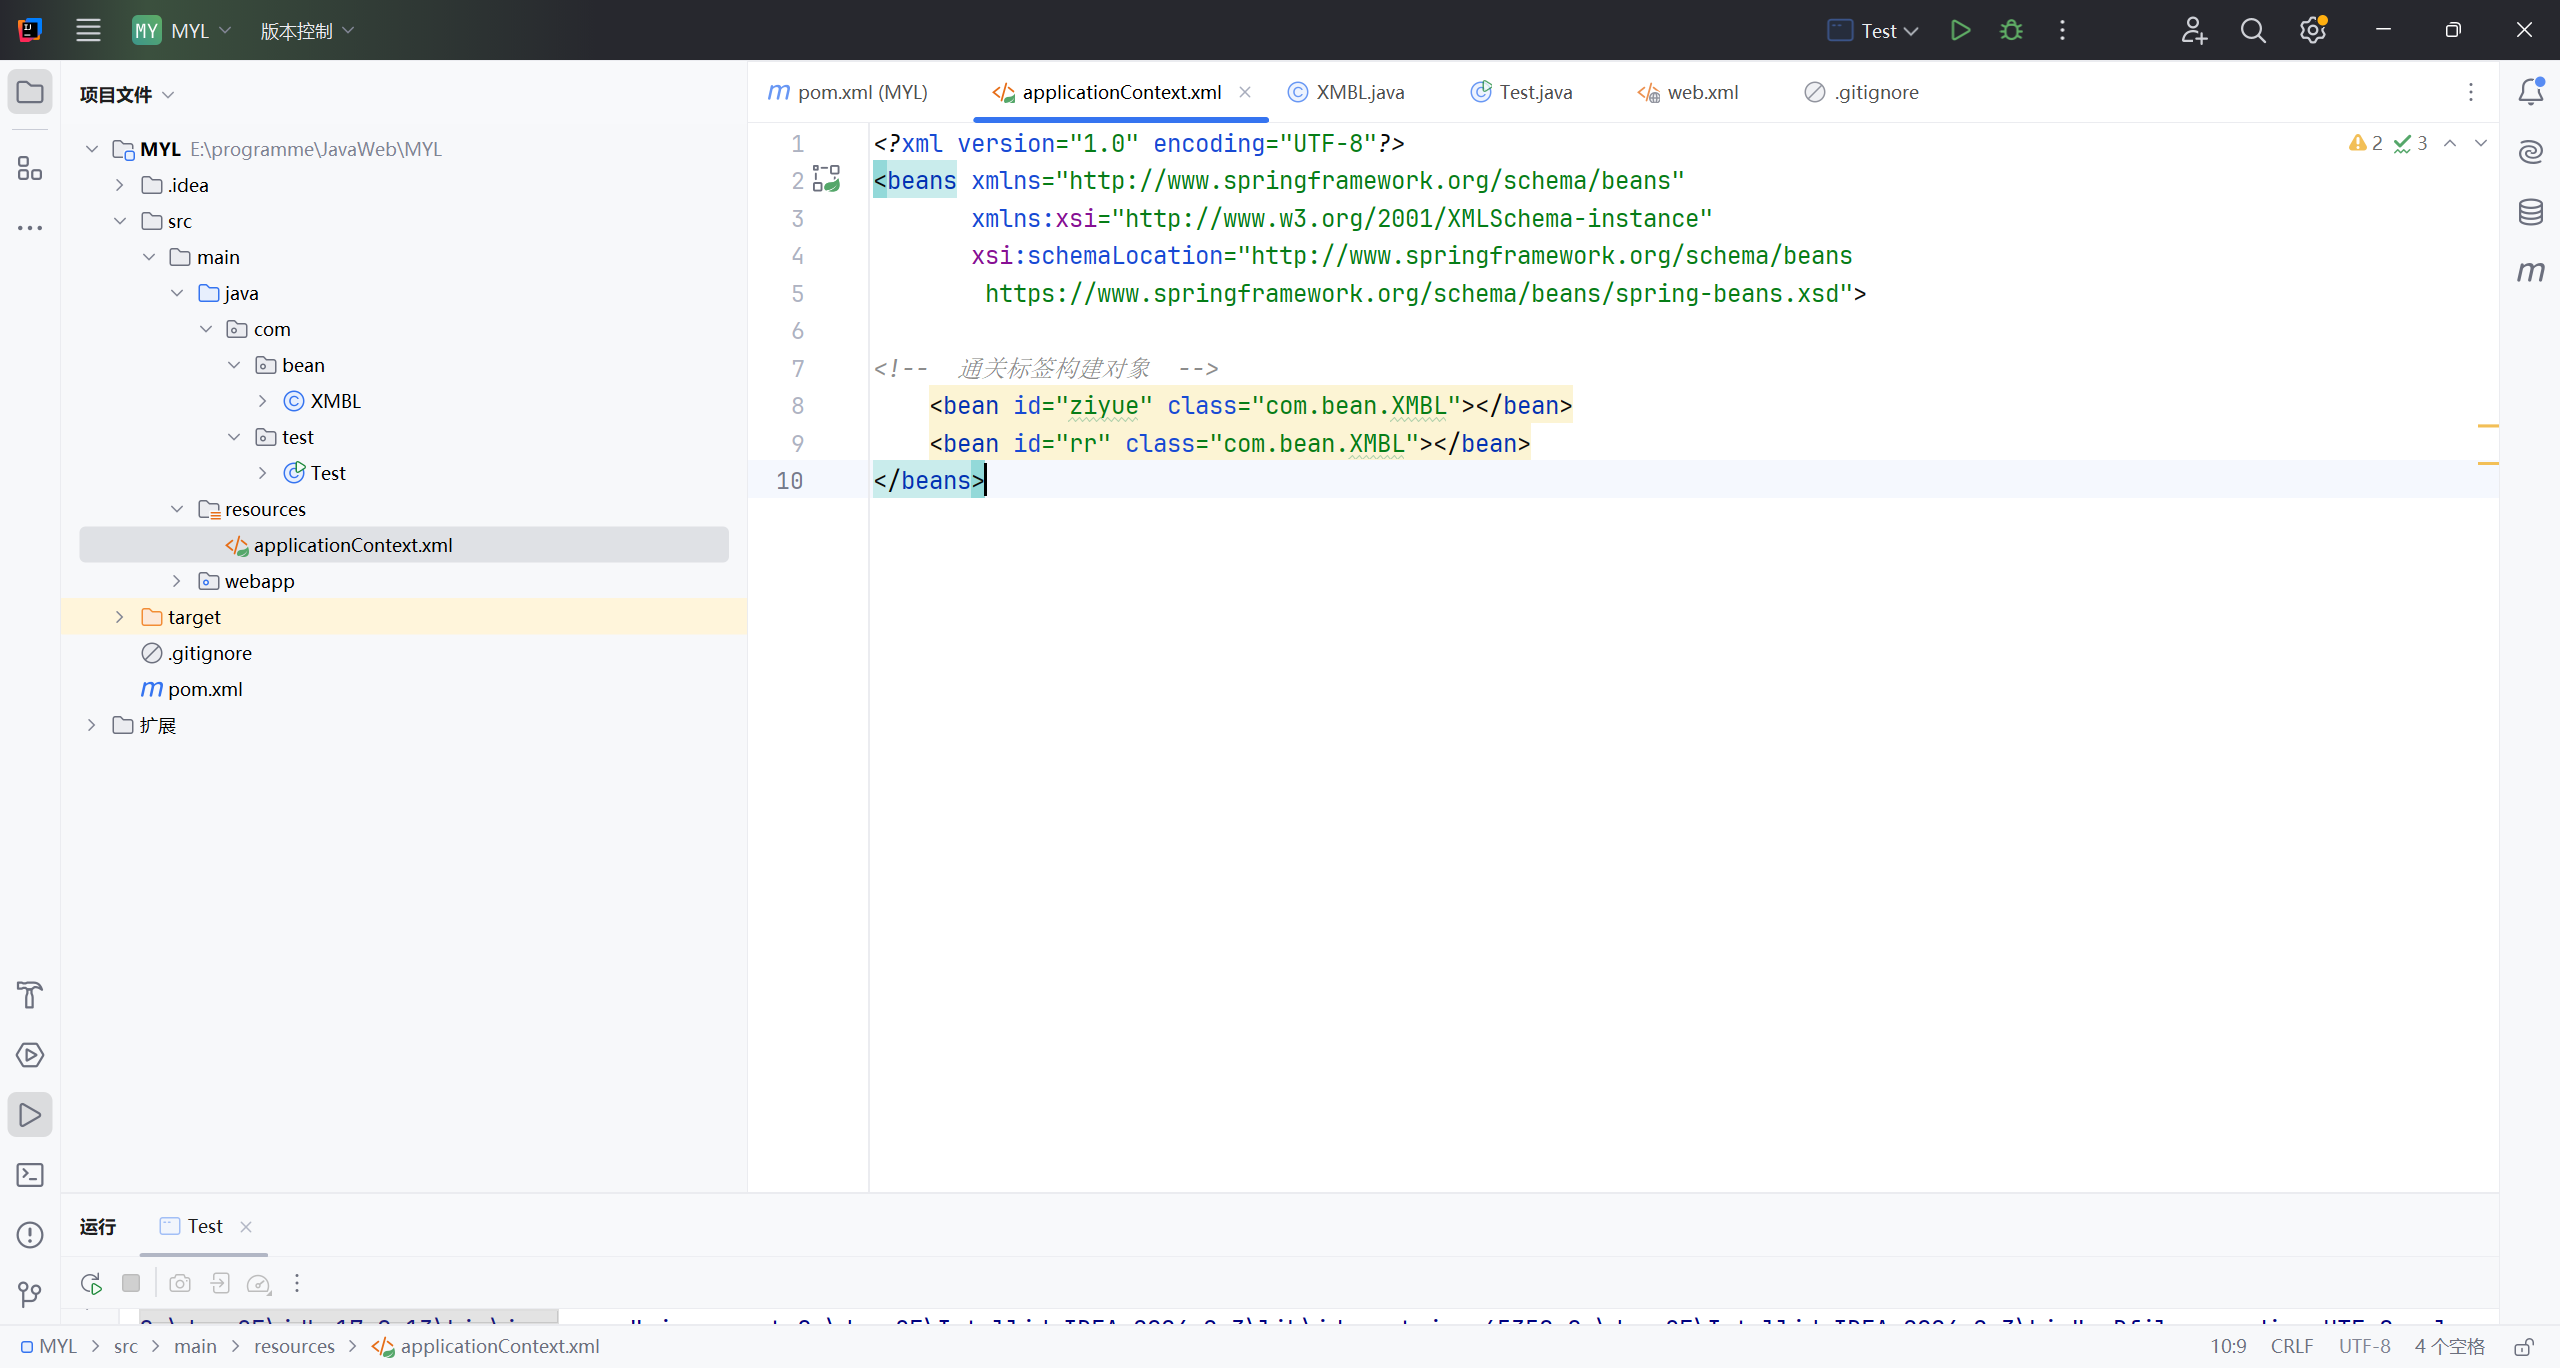Image resolution: width=2560 pixels, height=1368 pixels.
Task: Open the Terminal tool window
Action: tap(30, 1175)
